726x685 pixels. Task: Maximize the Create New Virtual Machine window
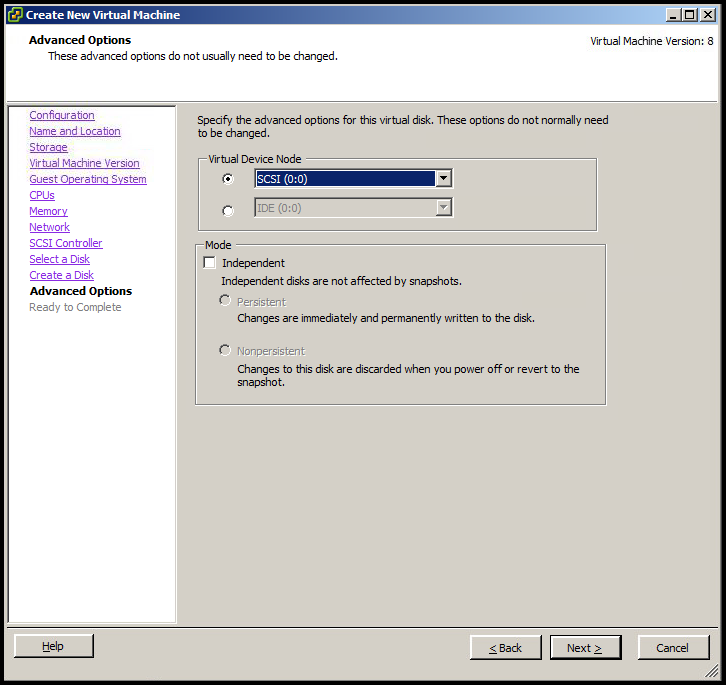[x=690, y=15]
